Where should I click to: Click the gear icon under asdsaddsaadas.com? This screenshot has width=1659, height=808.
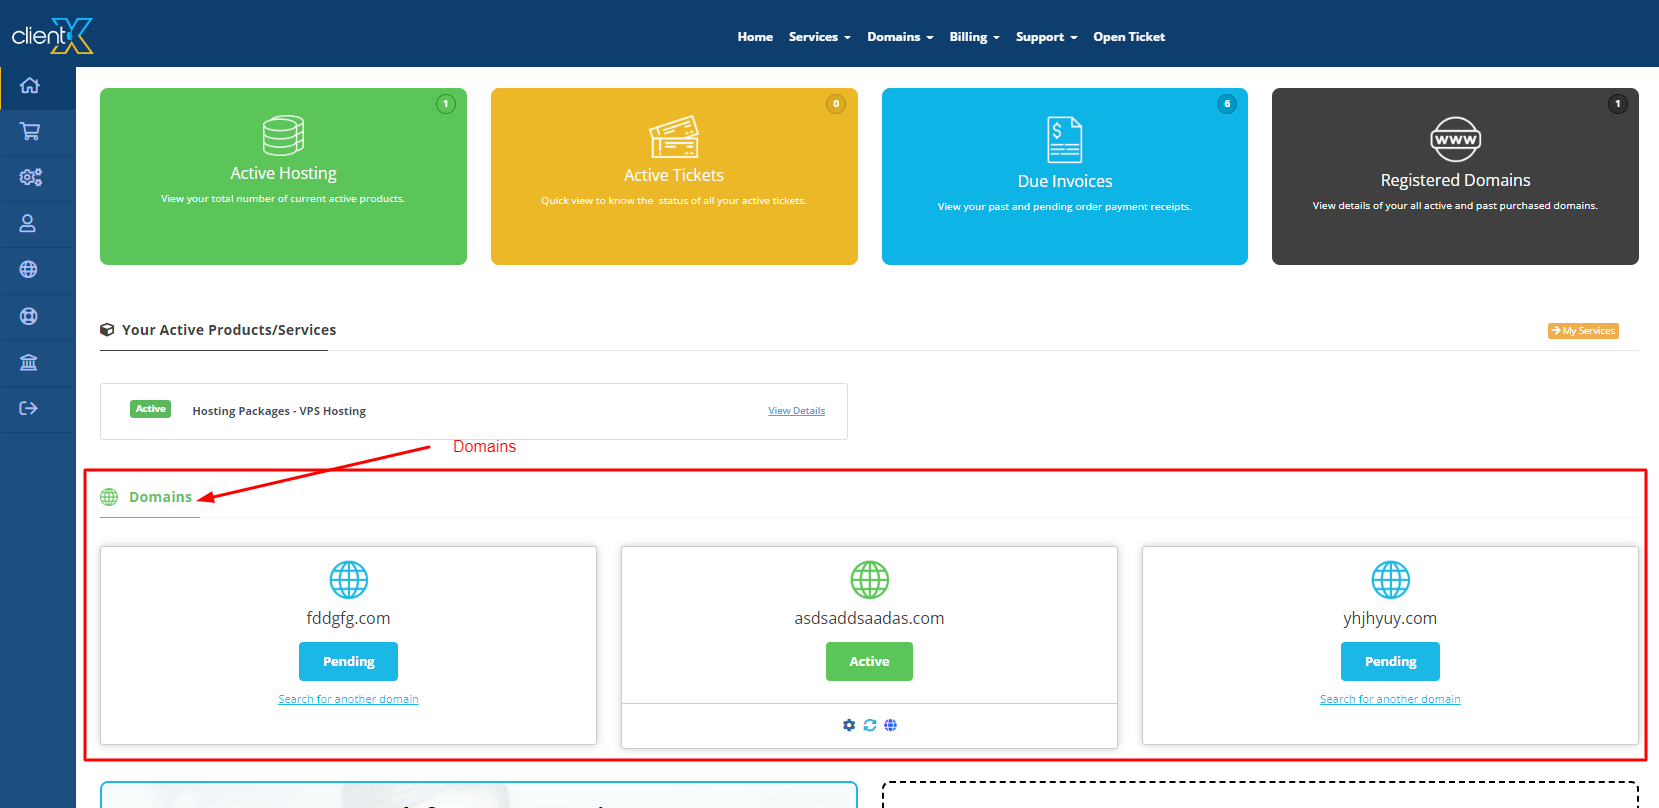[849, 725]
